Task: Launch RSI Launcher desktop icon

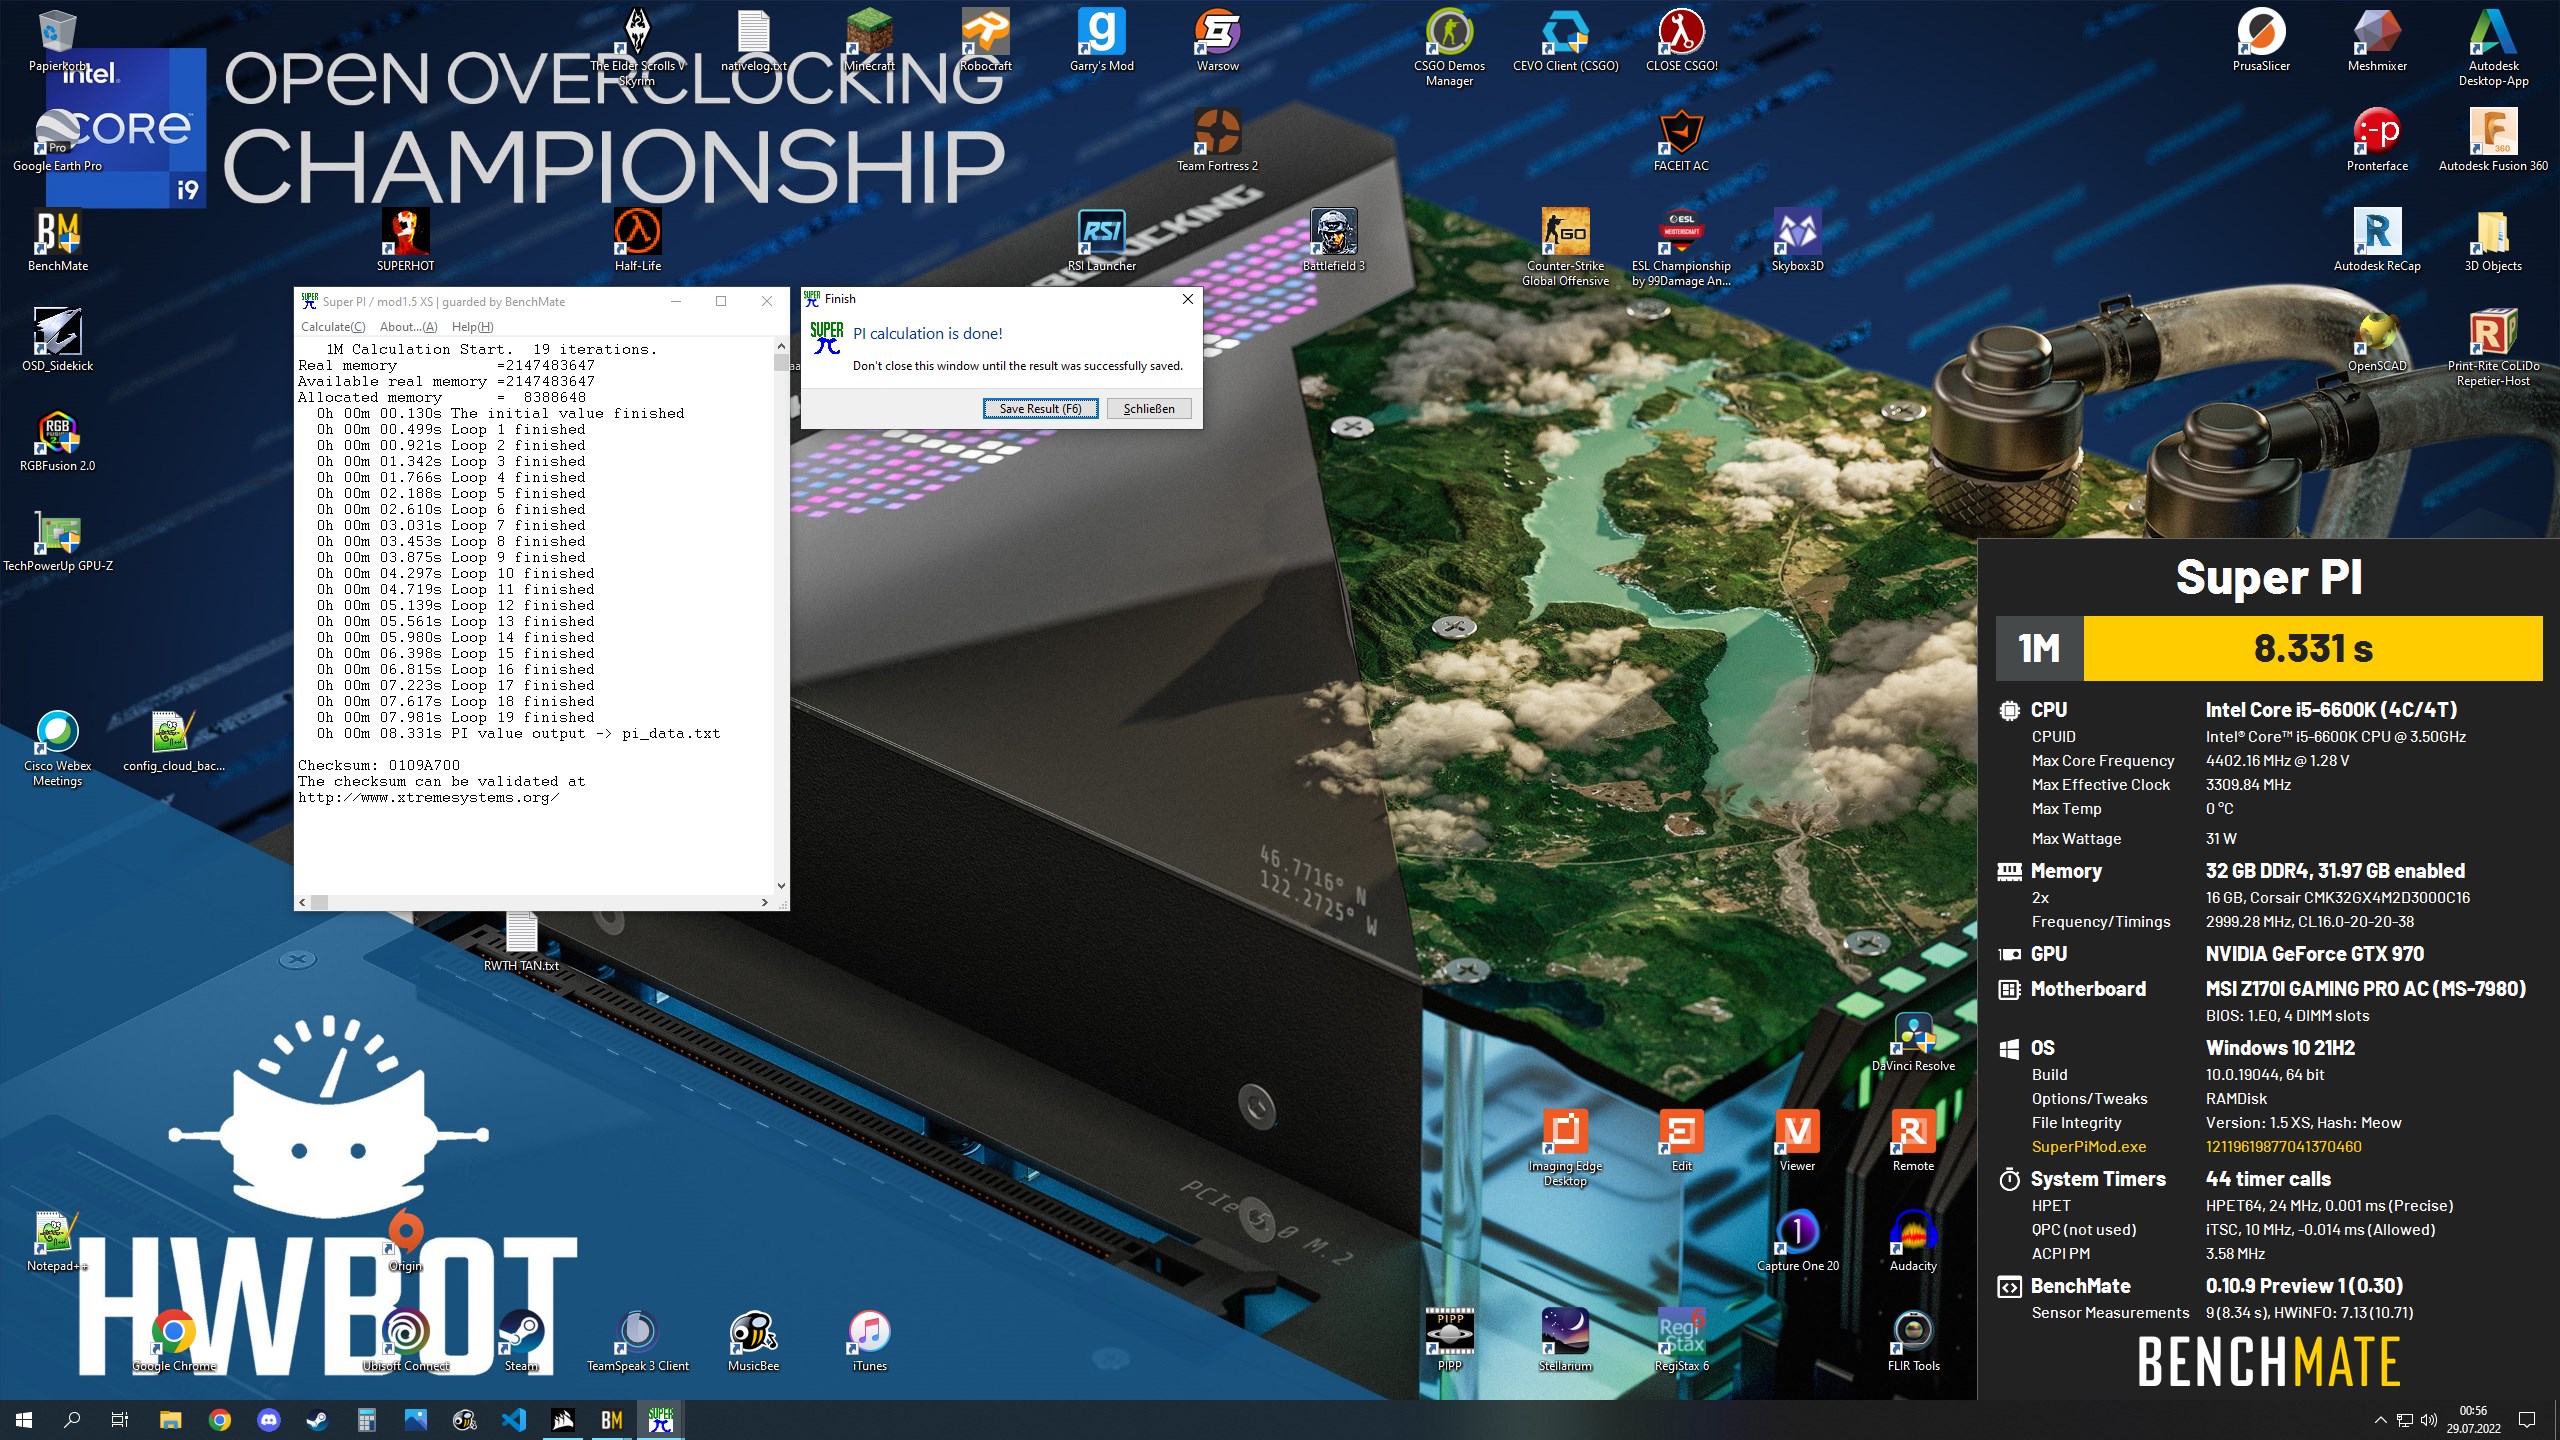Action: click(x=1101, y=241)
